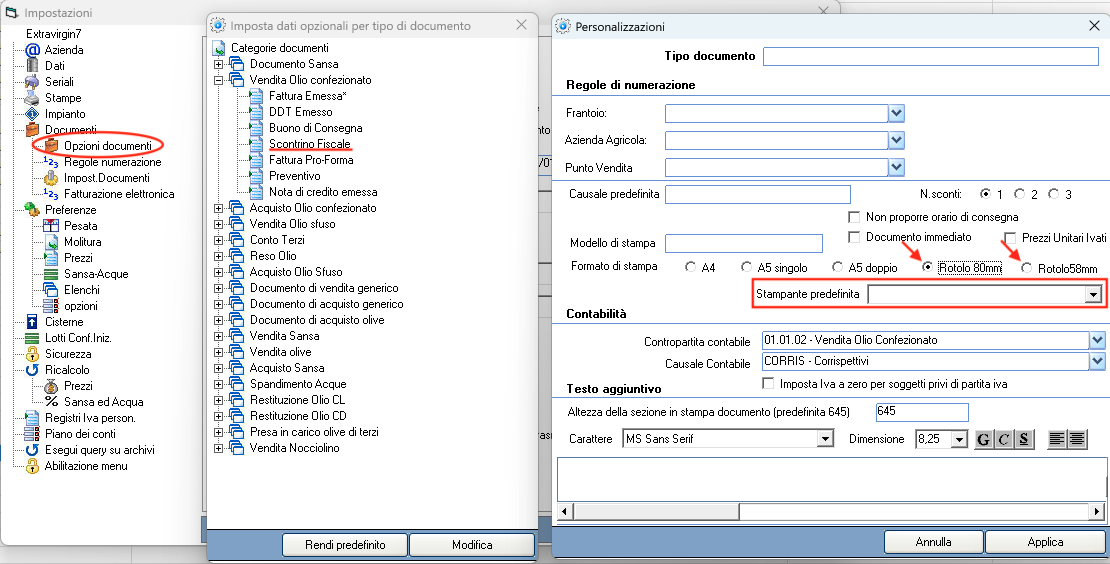Click the Piano dei conti icon
1110x564 pixels.
[x=33, y=434]
